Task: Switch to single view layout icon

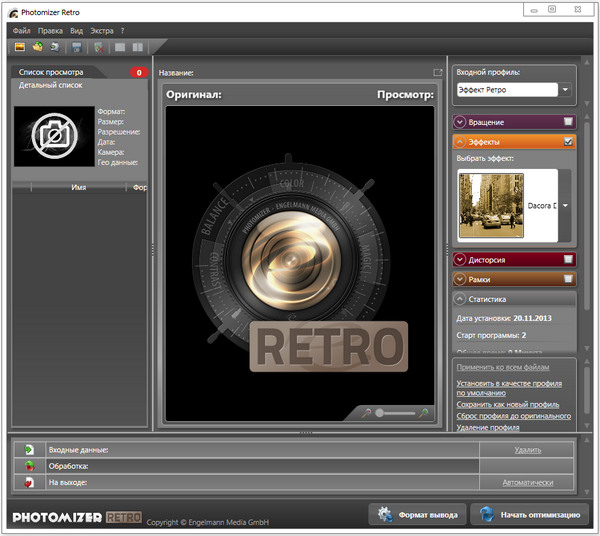Action: [120, 47]
